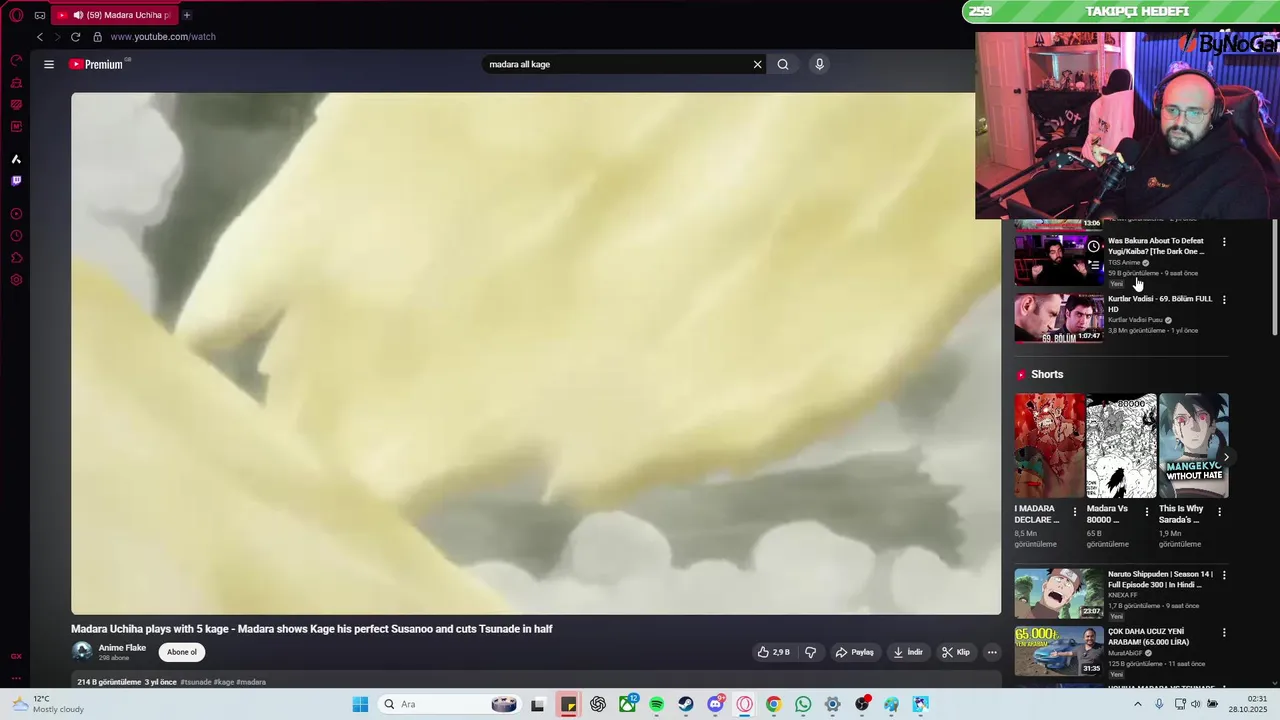This screenshot has width=1280, height=720.
Task: Open Discord from the taskbar
Action: pos(715,704)
